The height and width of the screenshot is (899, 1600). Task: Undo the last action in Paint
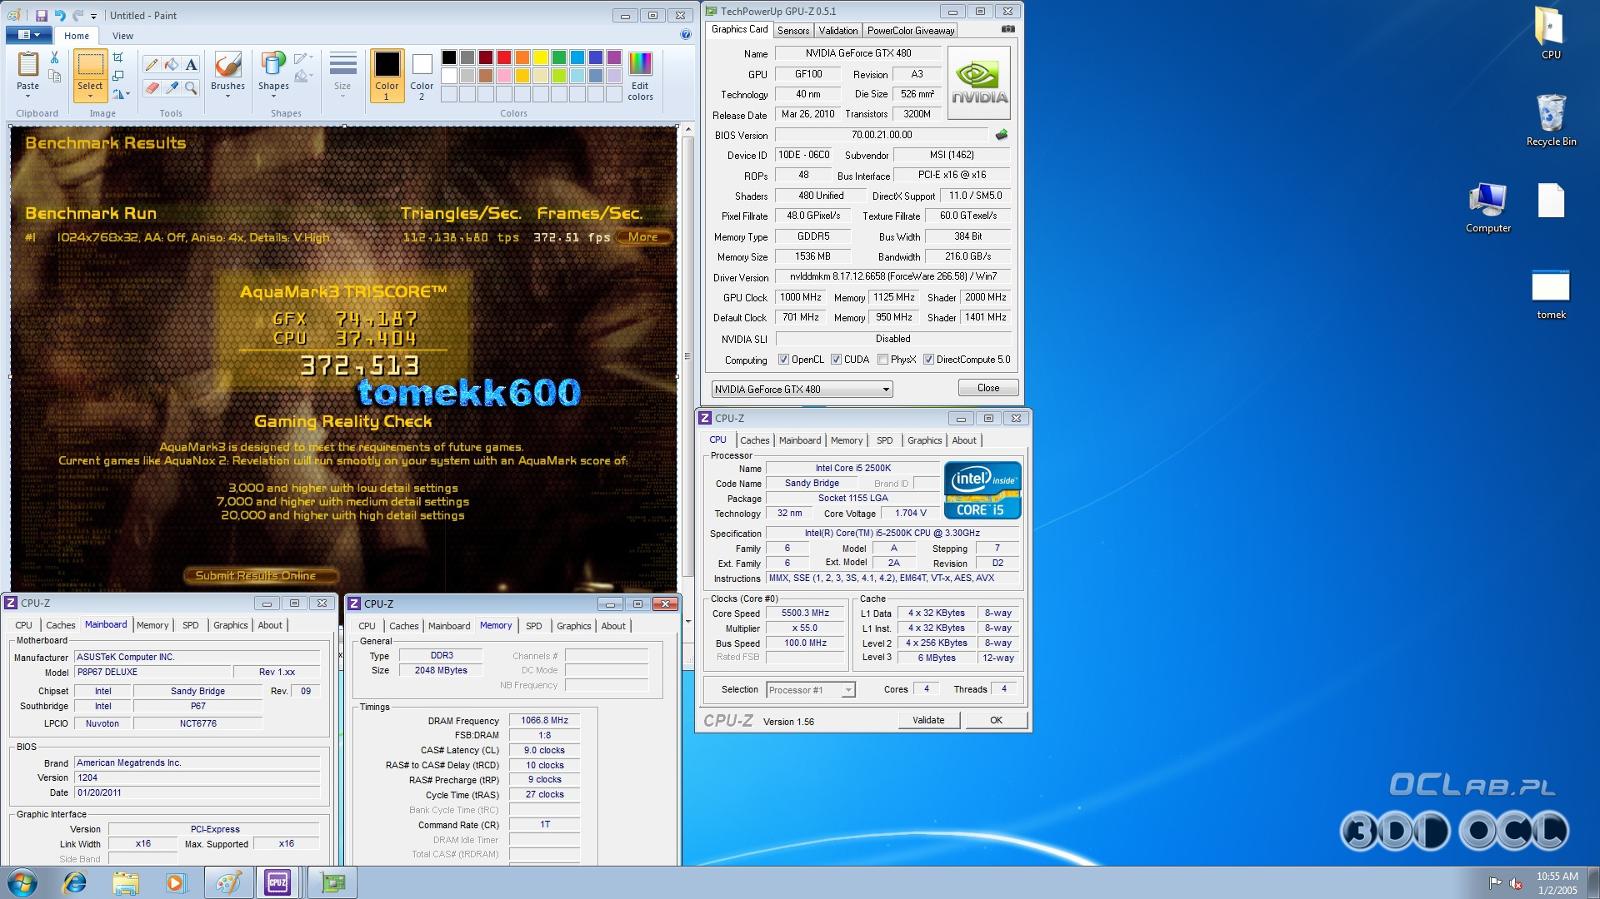(59, 15)
